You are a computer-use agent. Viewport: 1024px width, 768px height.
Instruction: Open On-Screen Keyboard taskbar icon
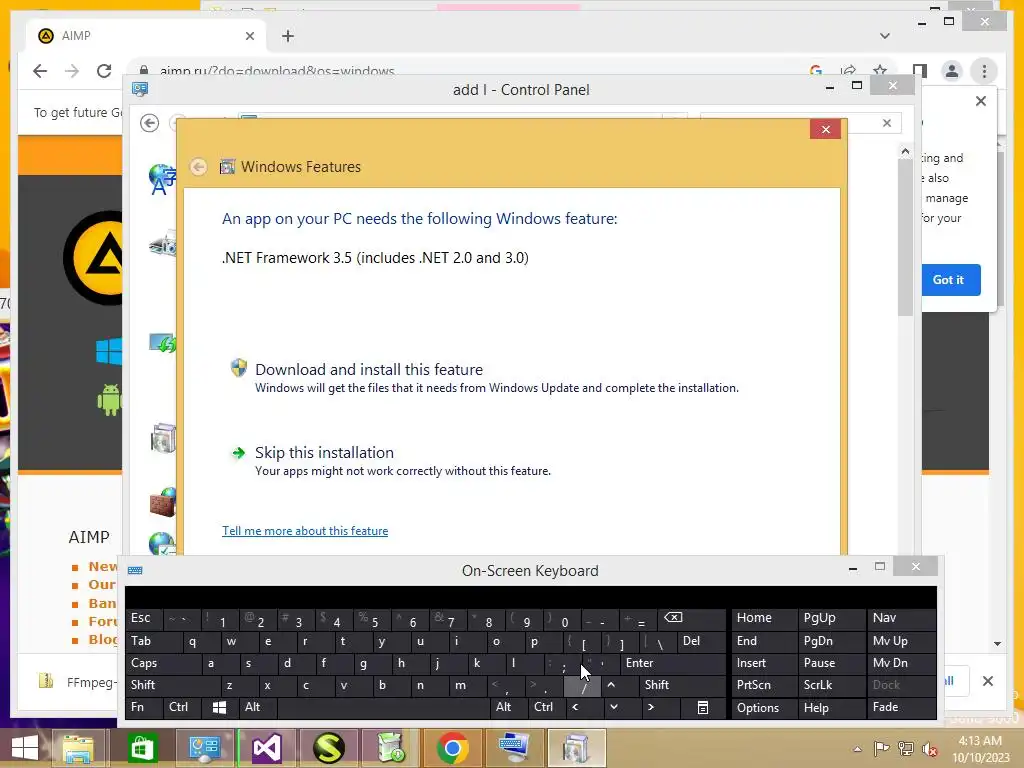515,748
